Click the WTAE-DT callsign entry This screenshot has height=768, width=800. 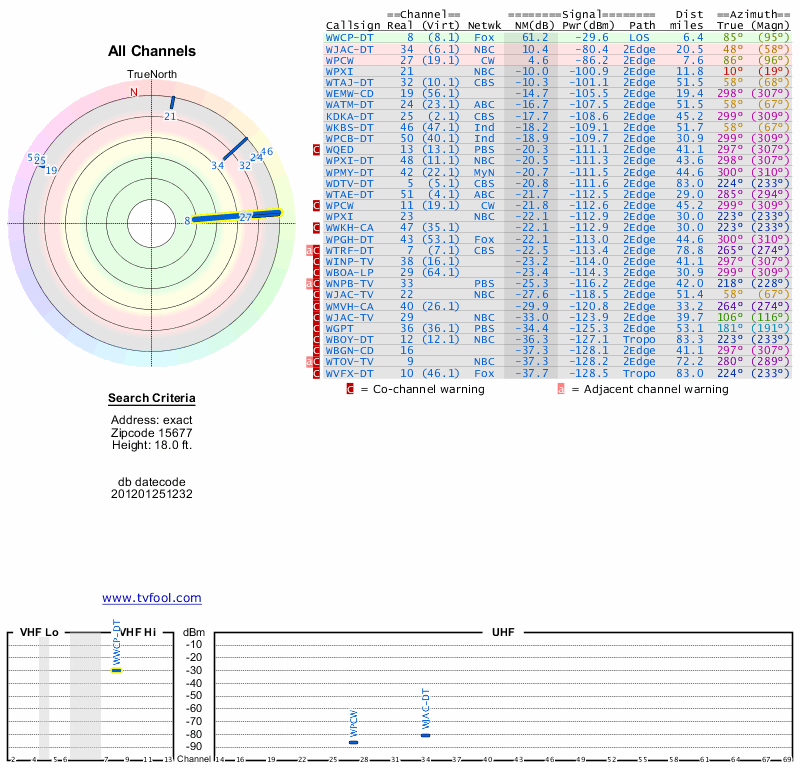[x=350, y=194]
